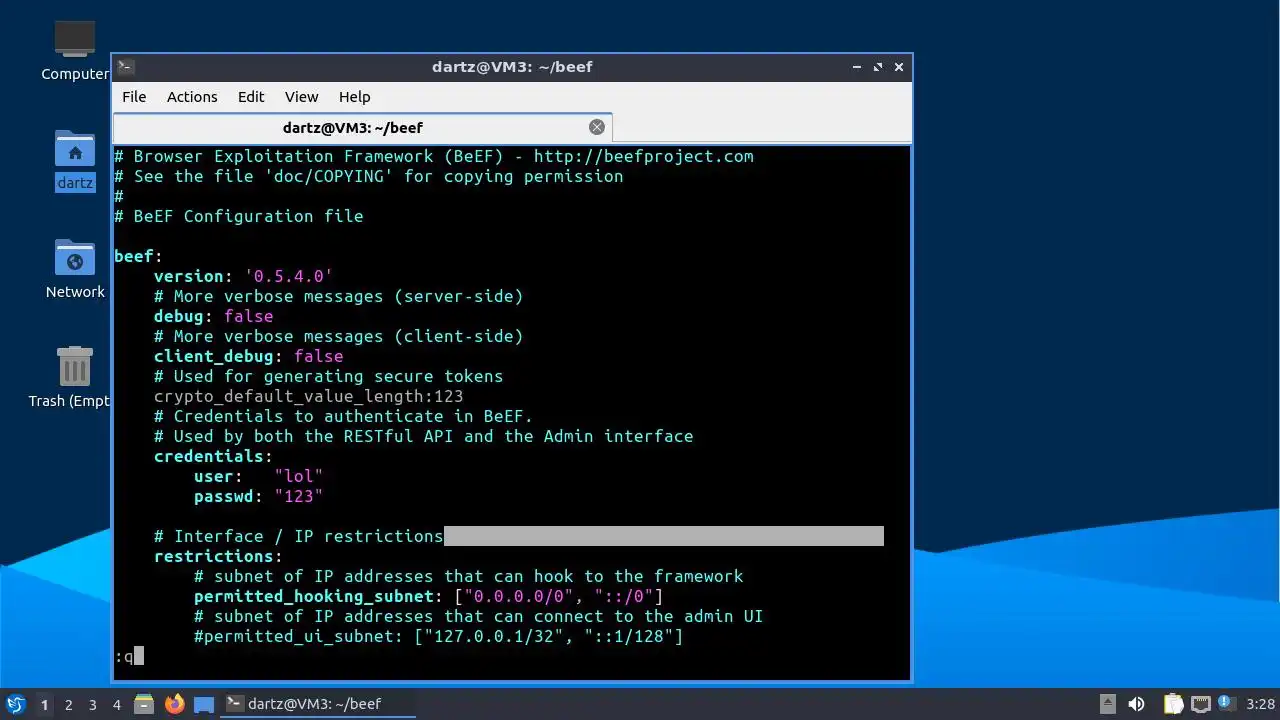Close the dartz@VM3 terminal tab
This screenshot has height=720, width=1280.
point(597,127)
